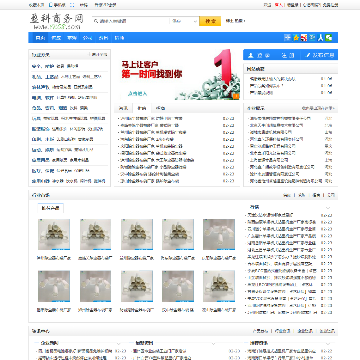Click the blue square icon between red icon and person figure
Screen dimensions: 360x360
312,38
